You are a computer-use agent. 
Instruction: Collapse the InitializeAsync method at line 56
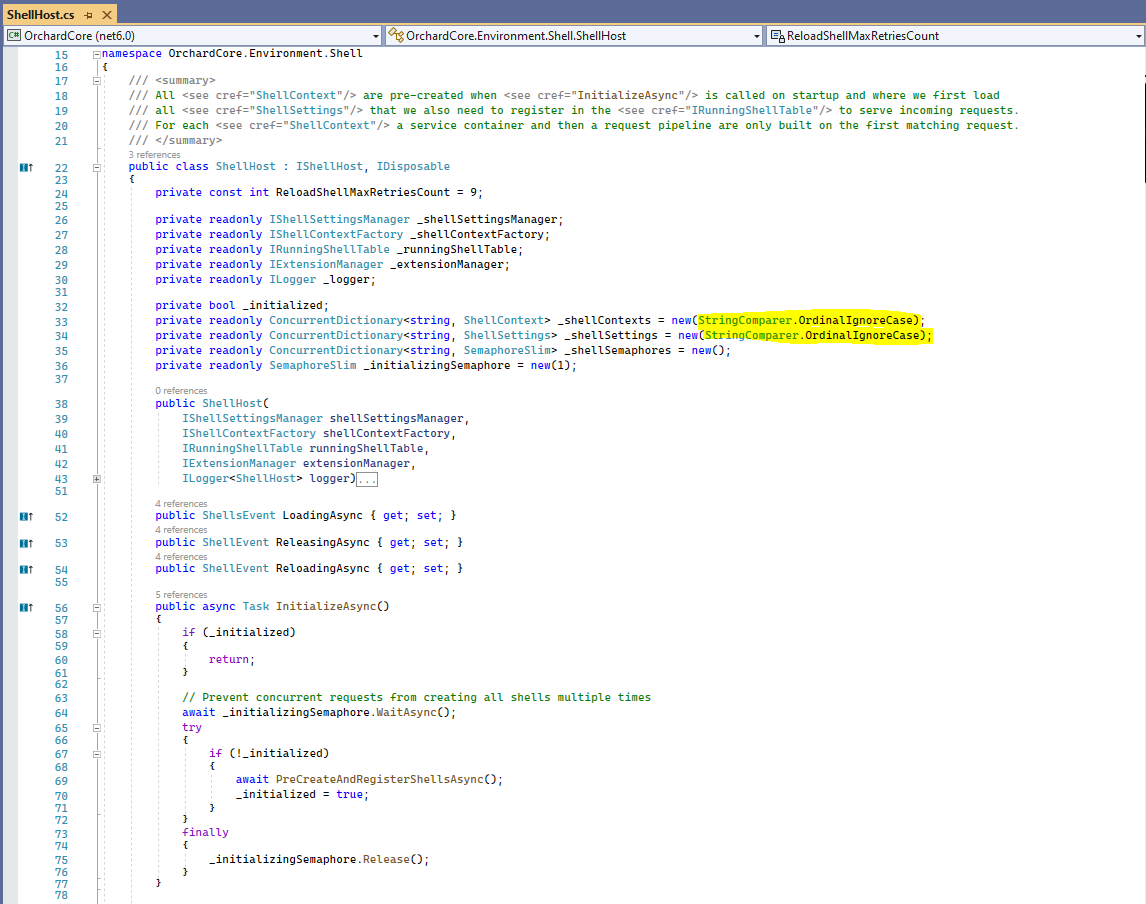point(96,607)
